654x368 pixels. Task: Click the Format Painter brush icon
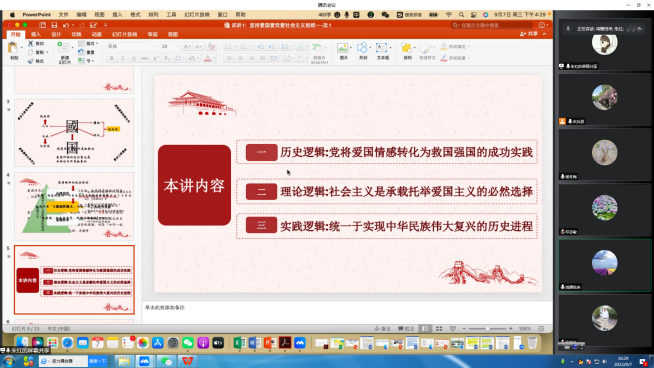(30, 61)
